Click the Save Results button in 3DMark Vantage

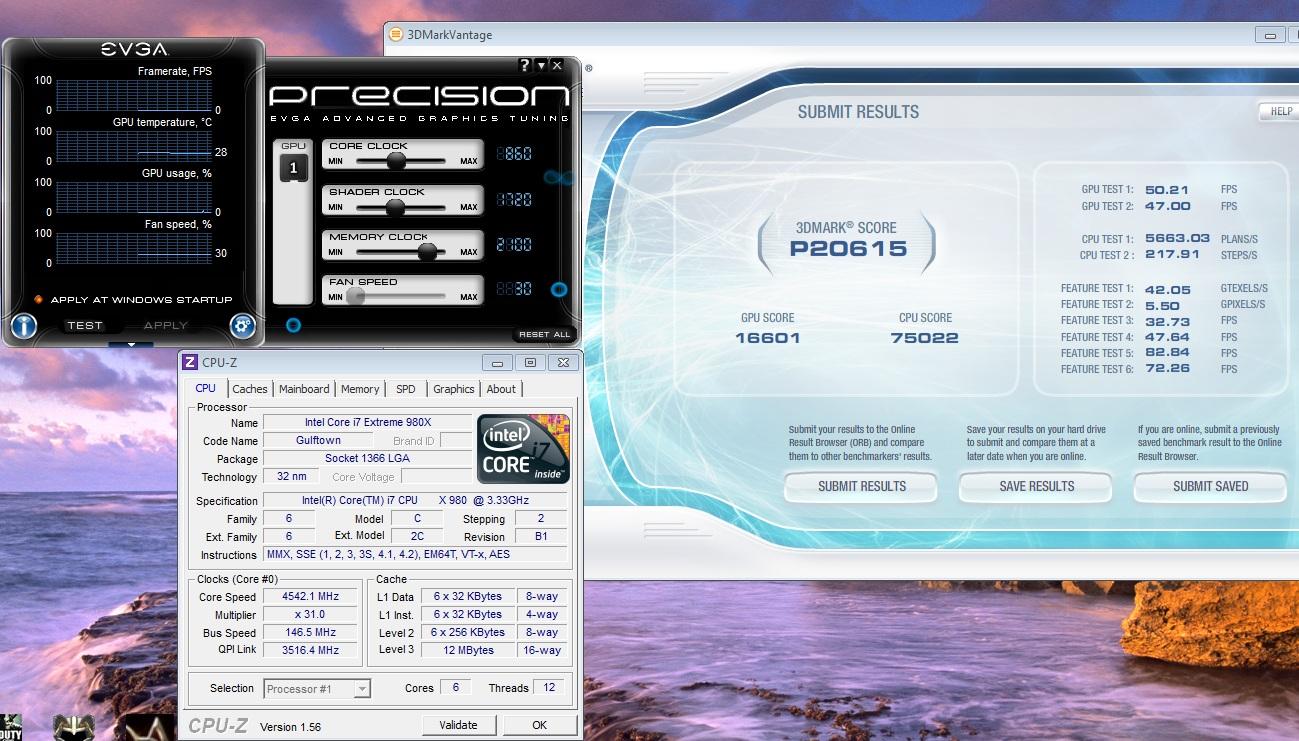pyautogui.click(x=1036, y=487)
